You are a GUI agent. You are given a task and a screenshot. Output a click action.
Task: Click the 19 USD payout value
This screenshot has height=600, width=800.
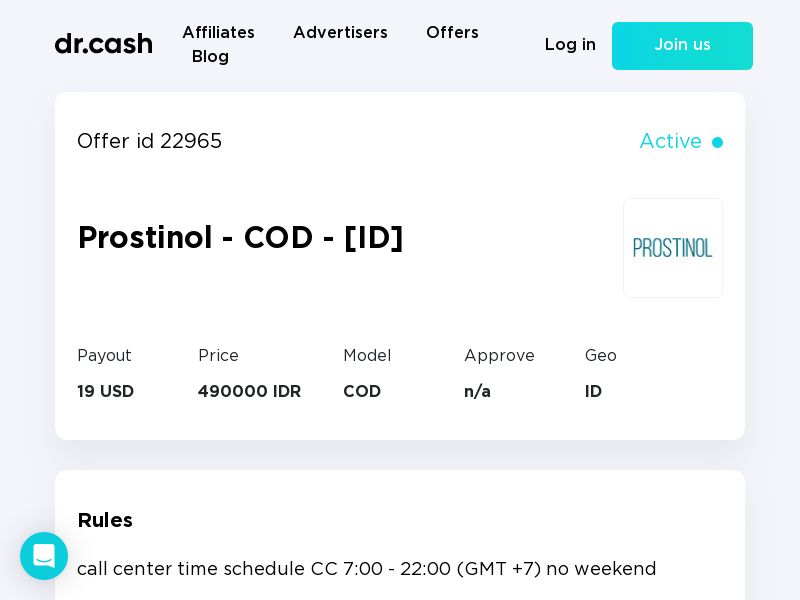coord(105,392)
